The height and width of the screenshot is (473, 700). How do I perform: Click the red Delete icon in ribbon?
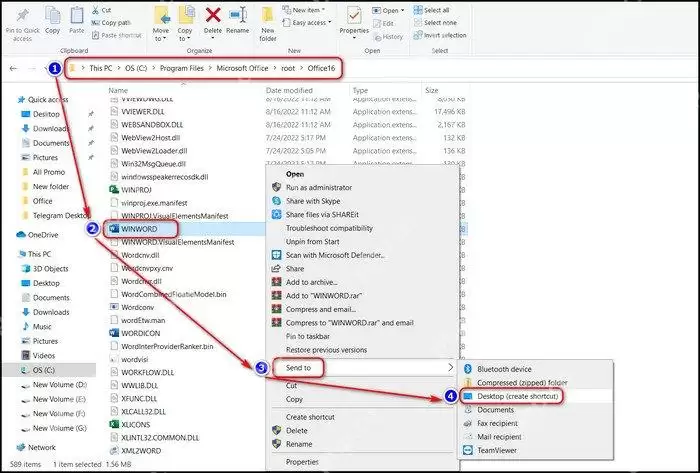tap(213, 15)
